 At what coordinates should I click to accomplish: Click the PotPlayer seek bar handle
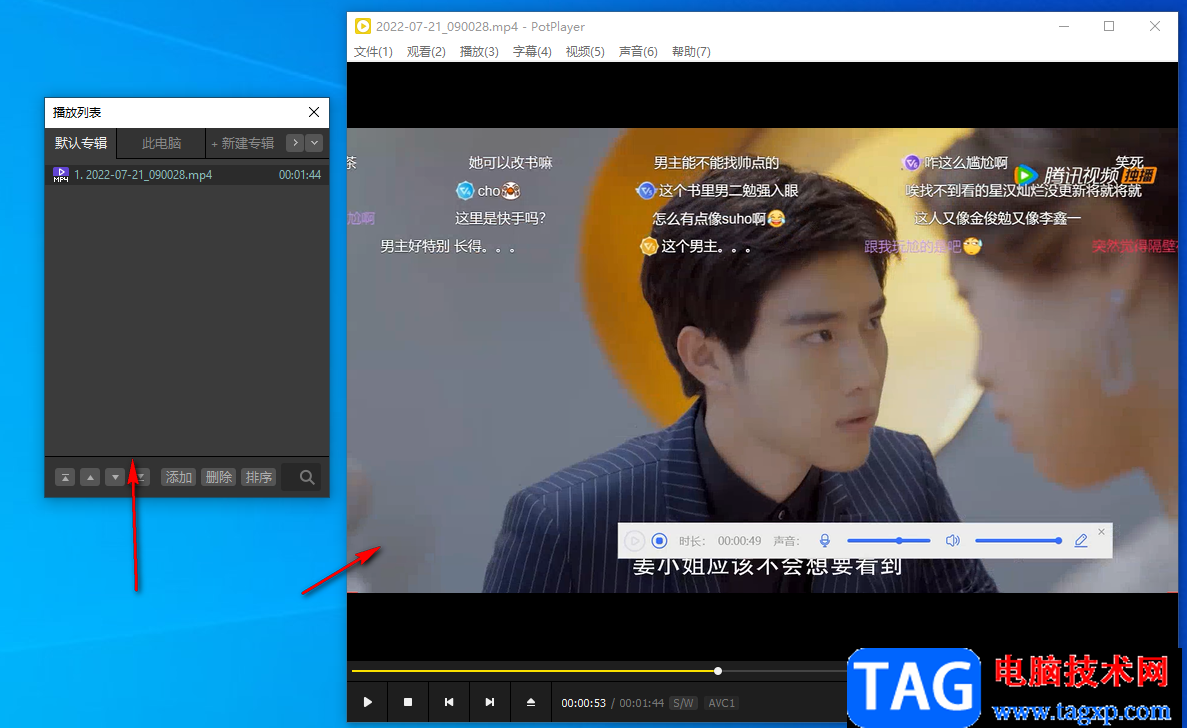click(718, 670)
